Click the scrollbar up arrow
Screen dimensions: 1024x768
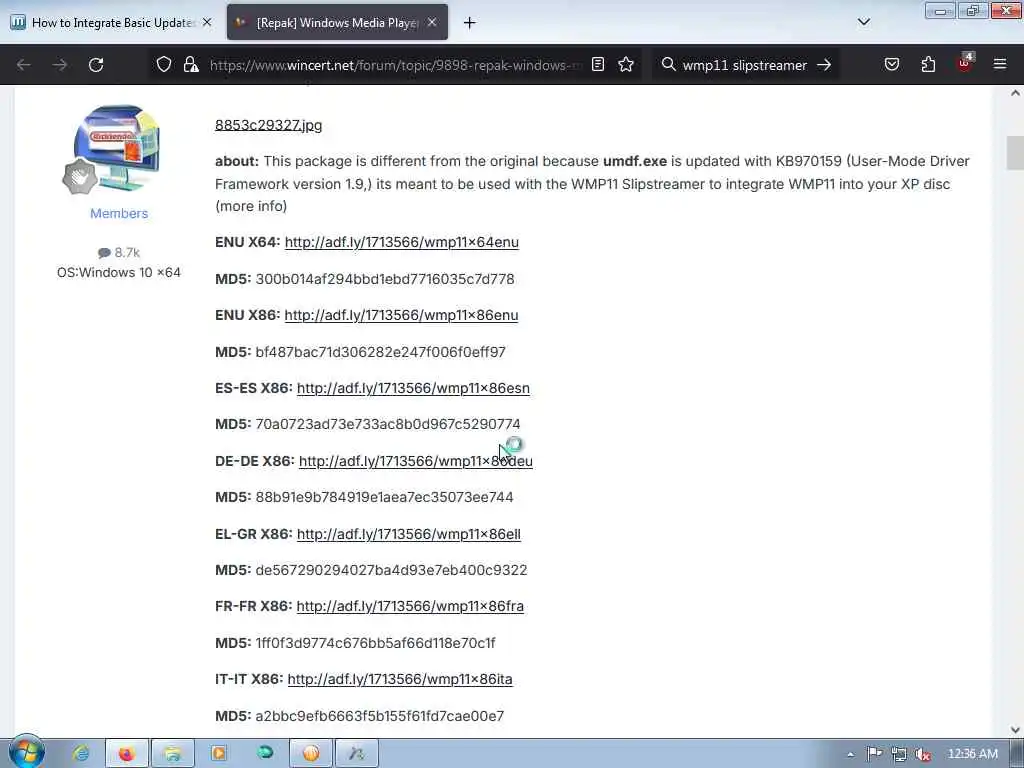pyautogui.click(x=1015, y=93)
